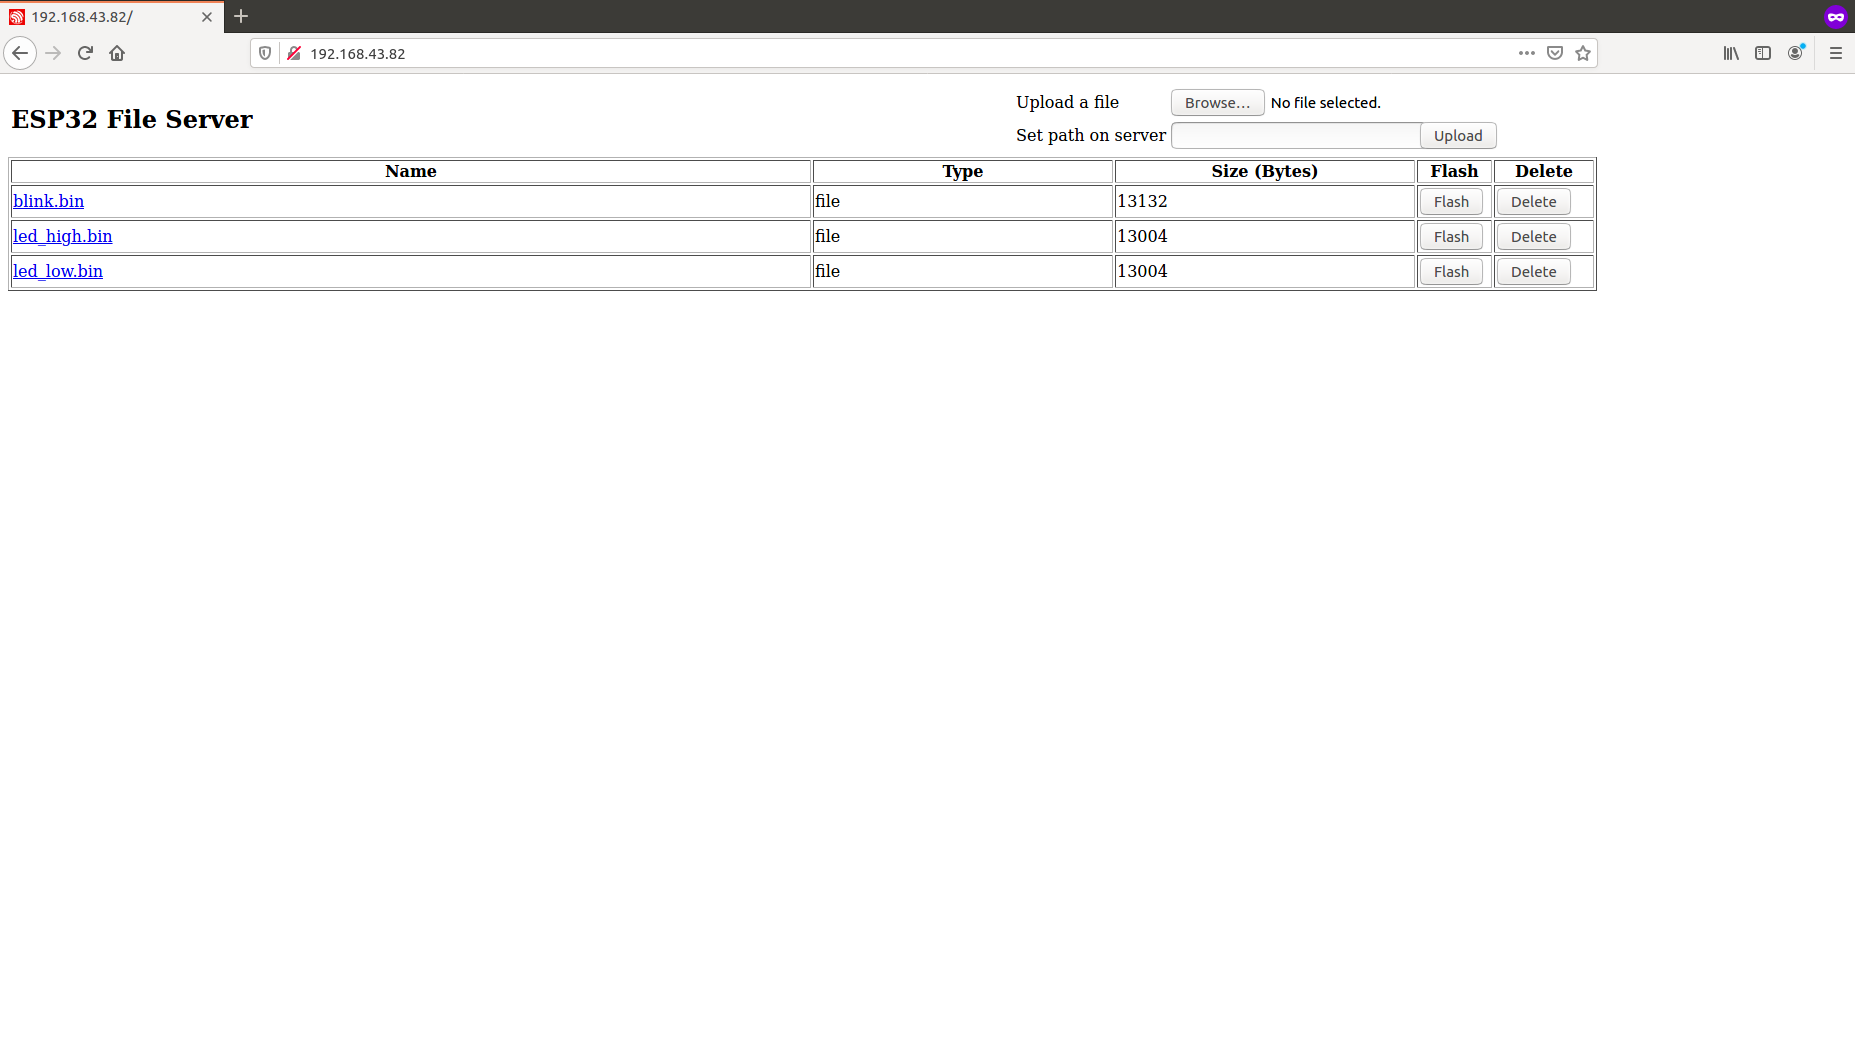Screen dimensions: 1855x1056
Task: Flash the blink.bin firmware
Action: click(x=1451, y=202)
